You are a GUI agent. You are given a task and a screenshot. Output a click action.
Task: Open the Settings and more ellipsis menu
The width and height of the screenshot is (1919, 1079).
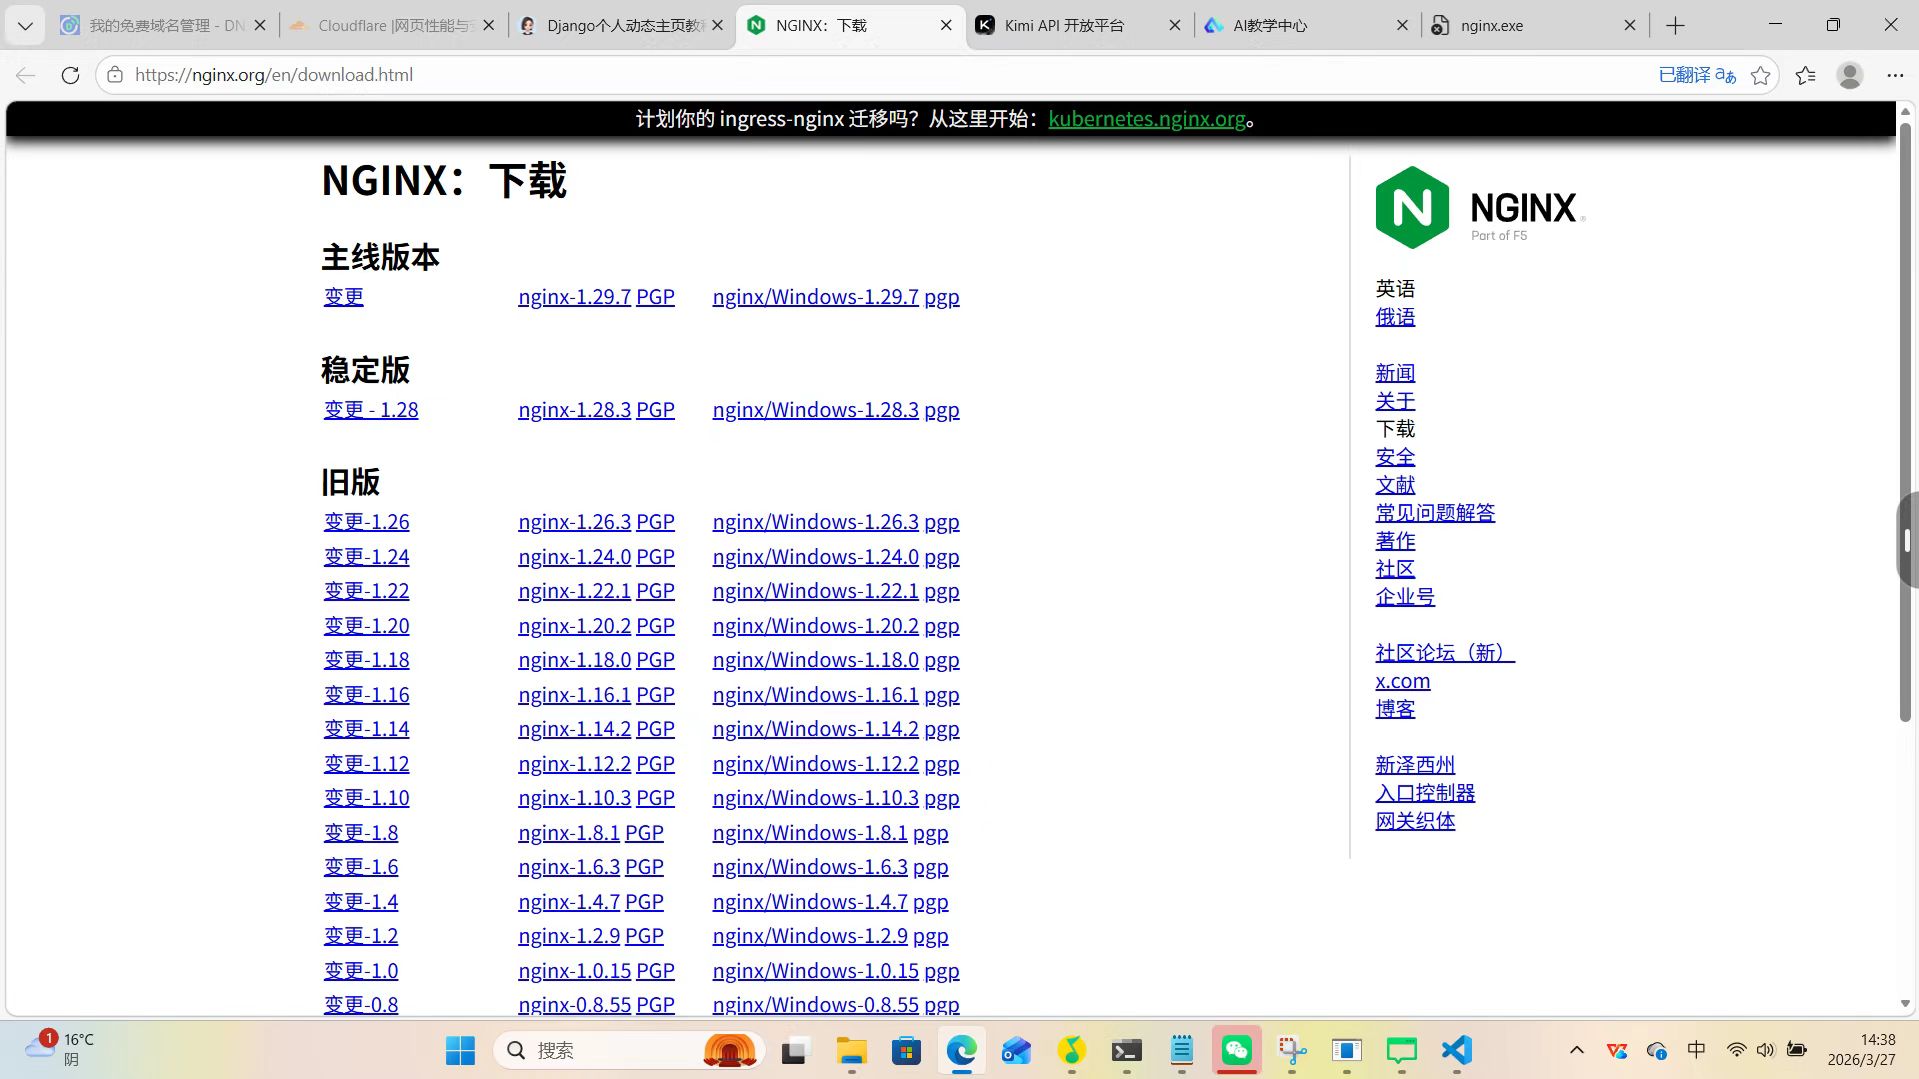click(1895, 75)
